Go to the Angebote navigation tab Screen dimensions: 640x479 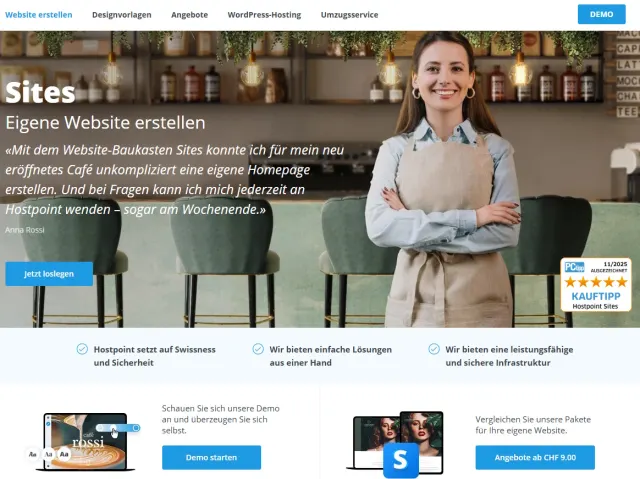[189, 15]
